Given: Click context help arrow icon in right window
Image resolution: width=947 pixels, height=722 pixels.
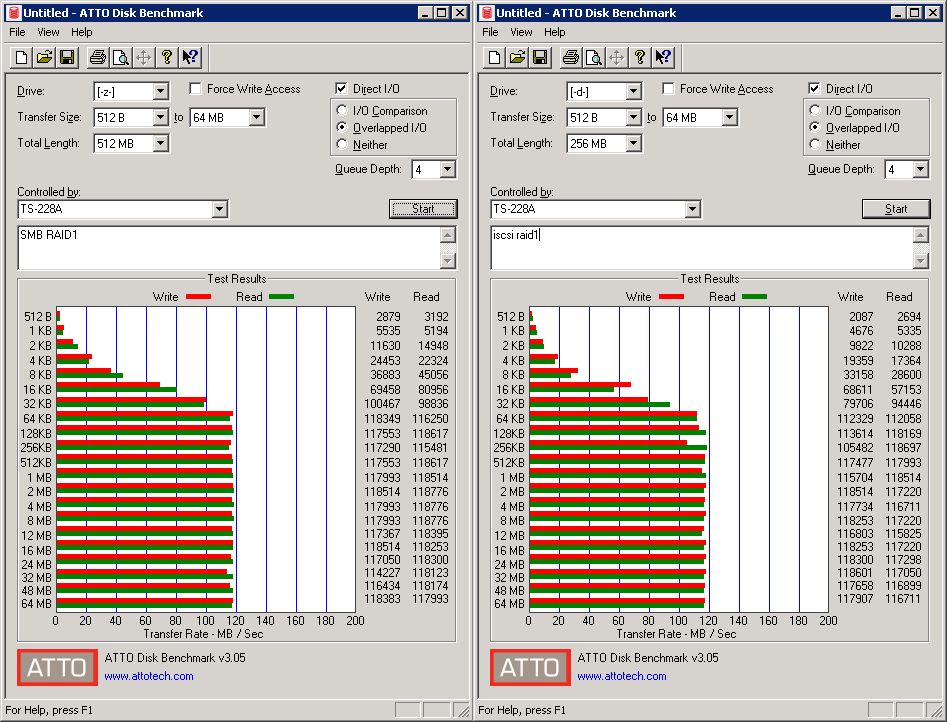Looking at the screenshot, I should pos(663,57).
